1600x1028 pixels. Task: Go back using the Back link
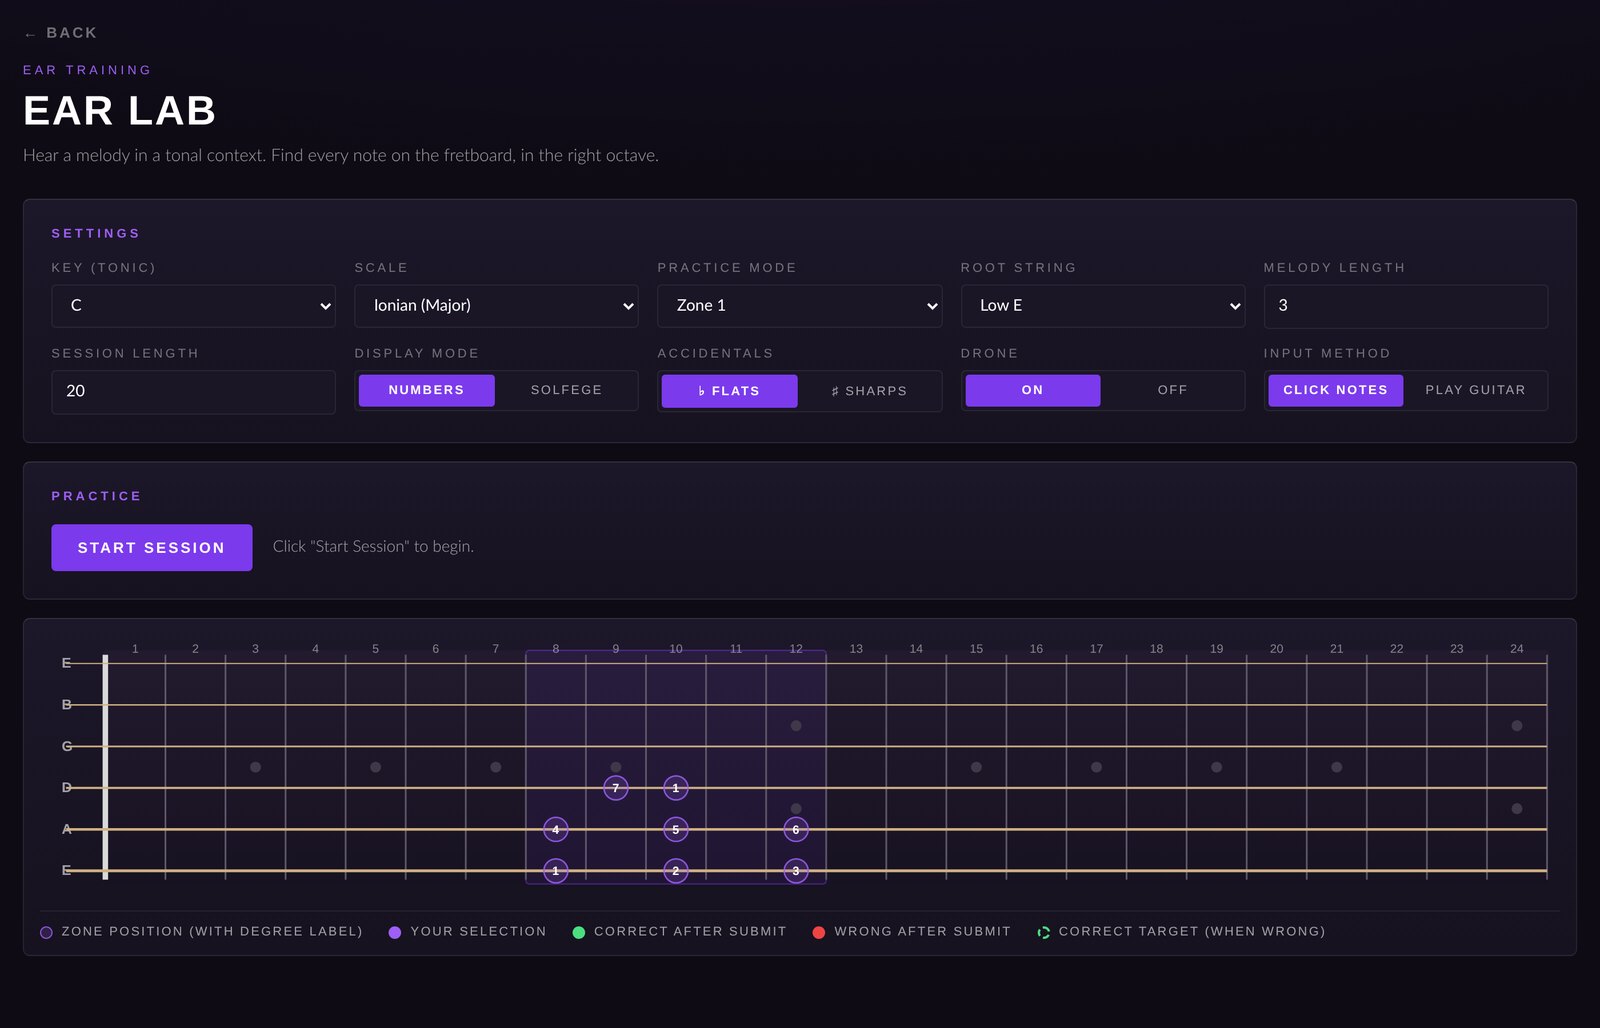[x=61, y=33]
